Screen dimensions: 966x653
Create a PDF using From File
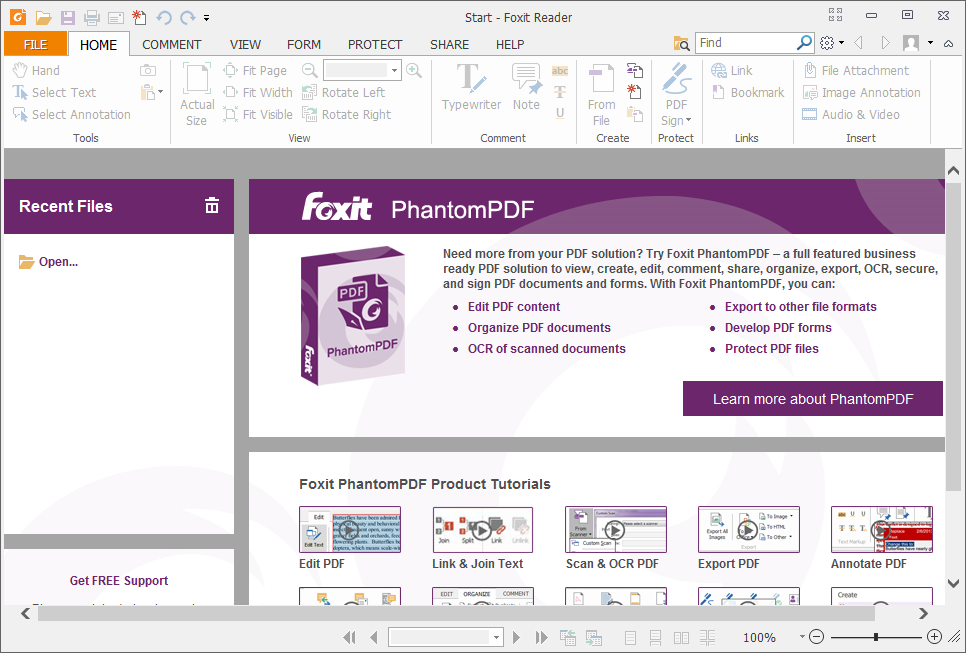601,95
